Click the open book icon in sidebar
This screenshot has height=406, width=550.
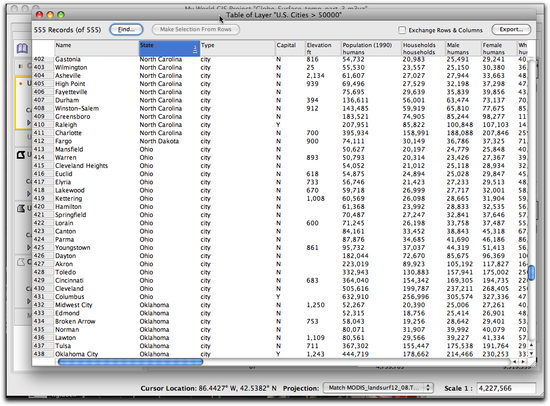tap(22, 48)
